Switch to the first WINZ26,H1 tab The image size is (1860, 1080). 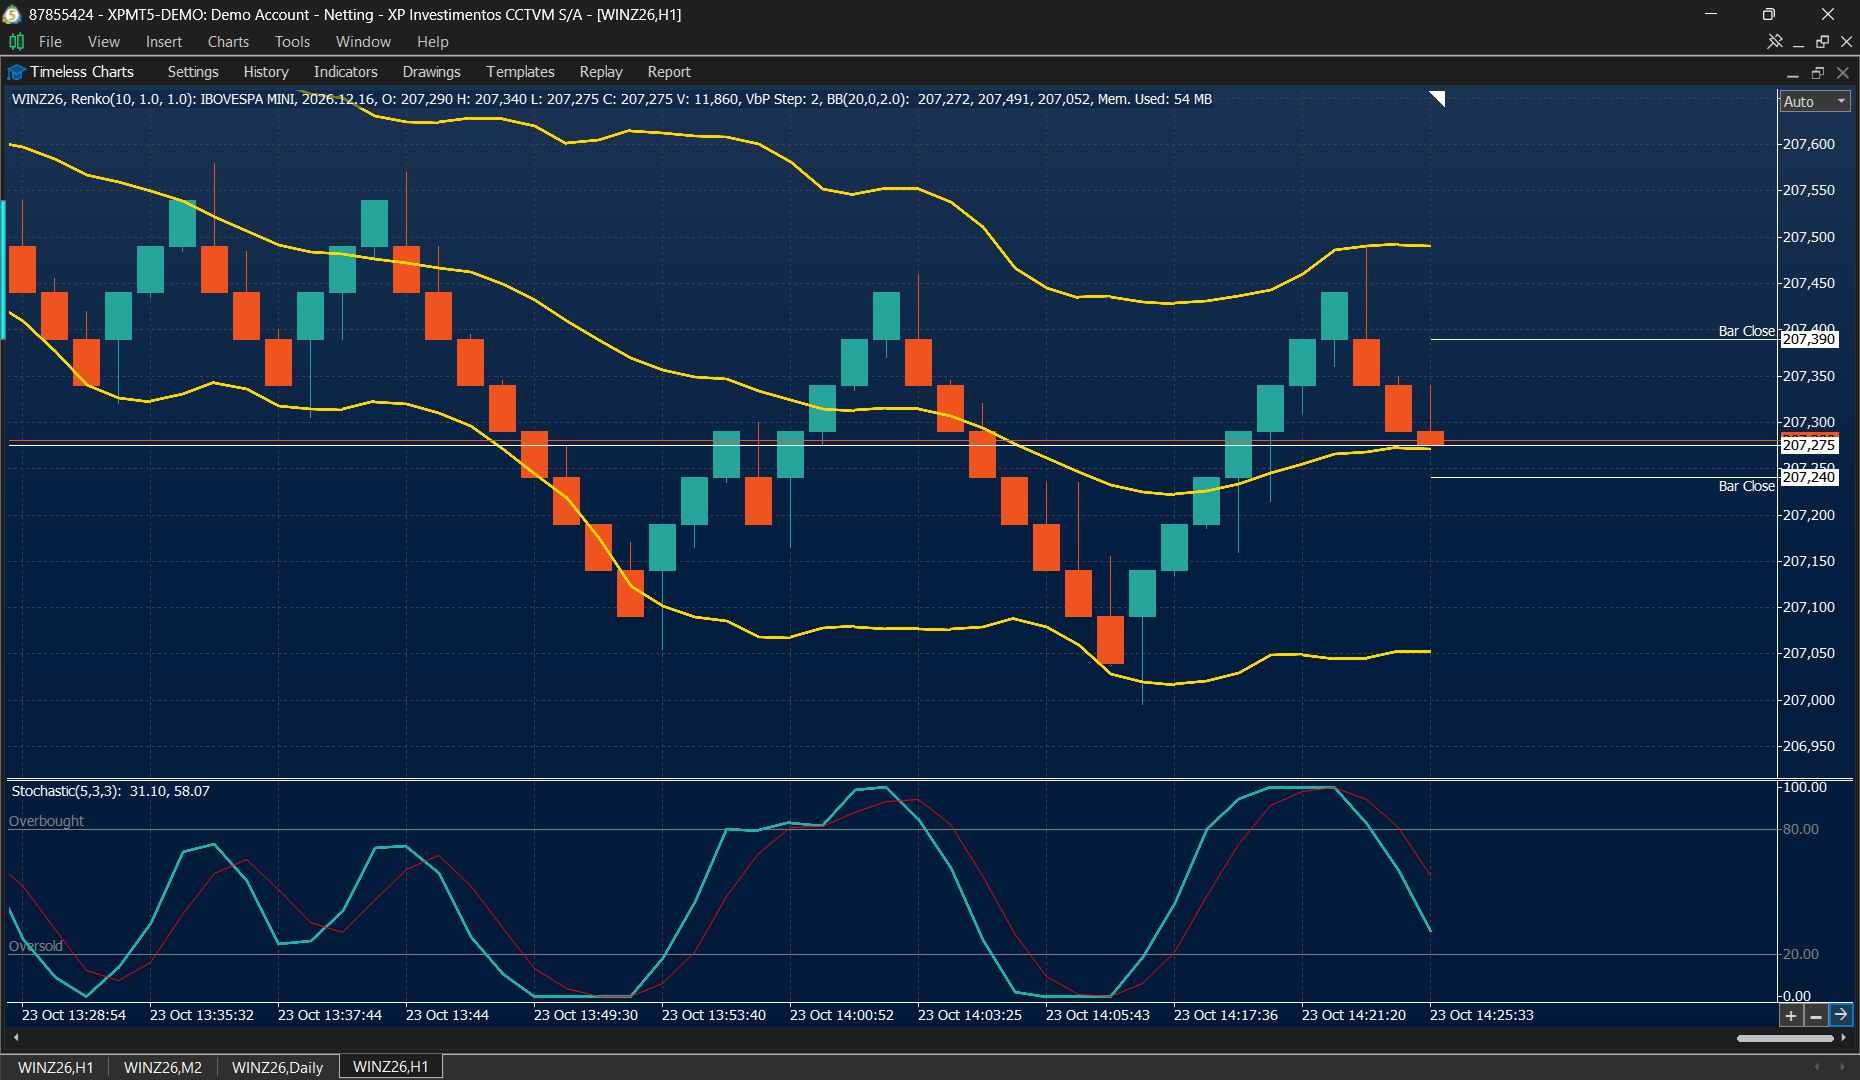click(56, 1067)
